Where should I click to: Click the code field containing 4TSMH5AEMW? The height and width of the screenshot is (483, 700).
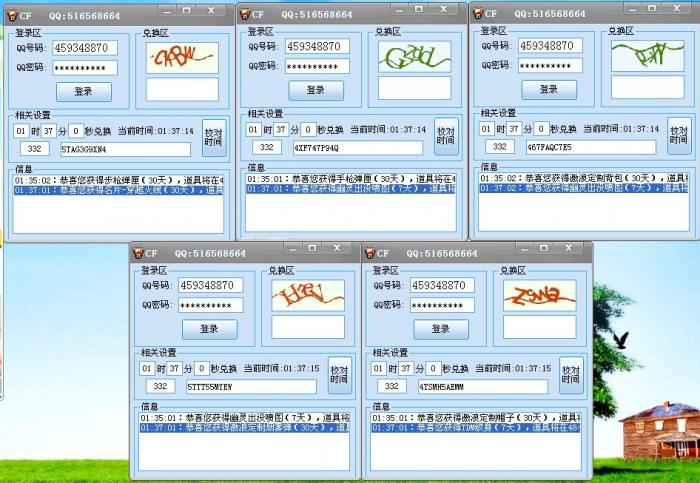tap(483, 387)
